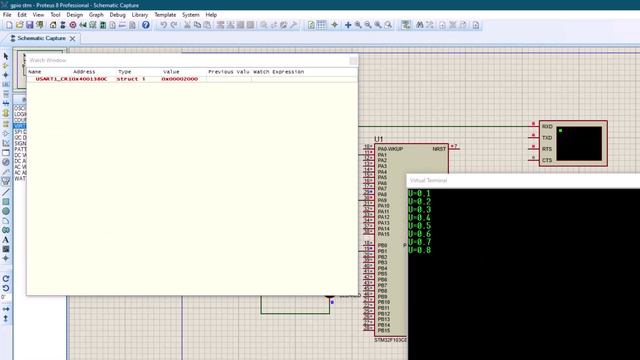Screen dimensions: 640x360
Task: Close the Watch Window
Action: [x=353, y=60]
